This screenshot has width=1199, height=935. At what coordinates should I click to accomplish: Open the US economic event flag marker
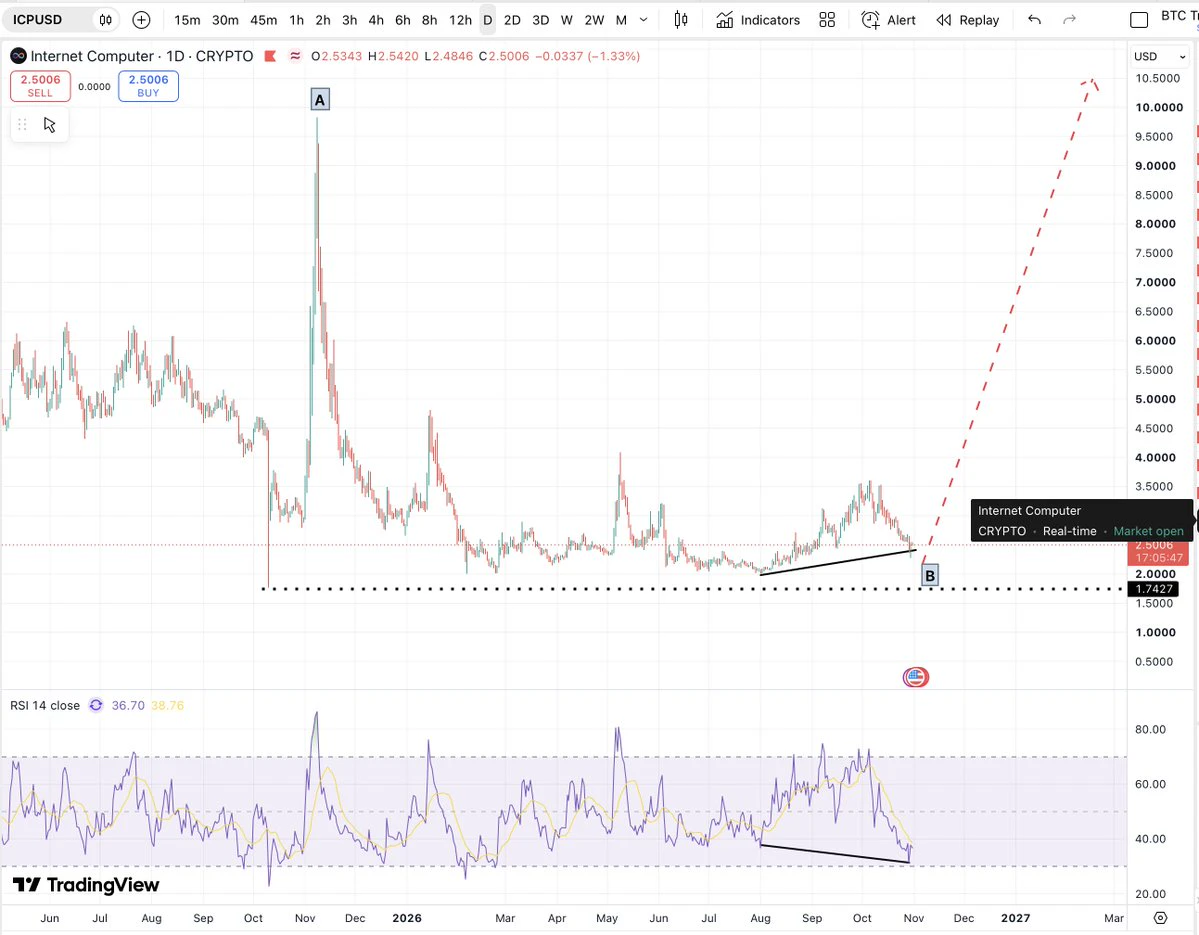(x=915, y=677)
